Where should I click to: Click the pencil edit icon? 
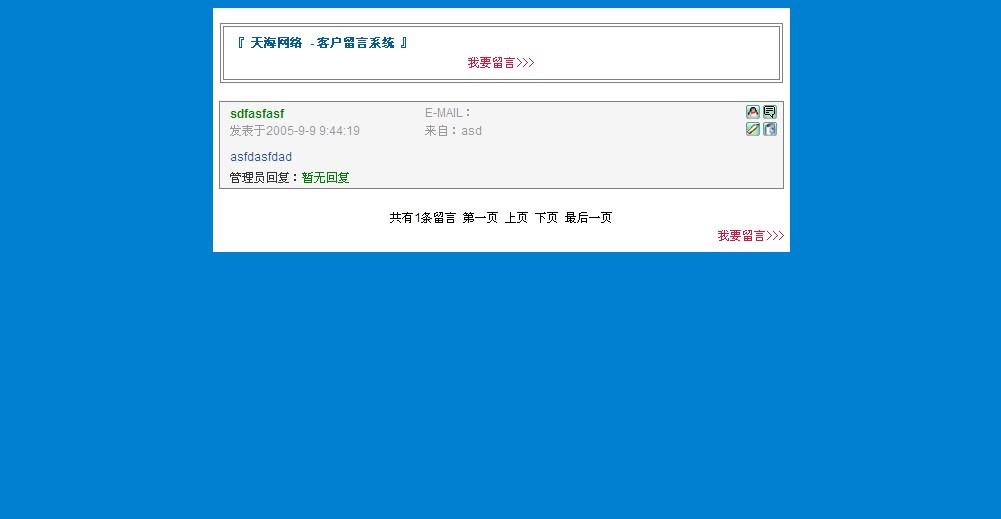coord(753,129)
